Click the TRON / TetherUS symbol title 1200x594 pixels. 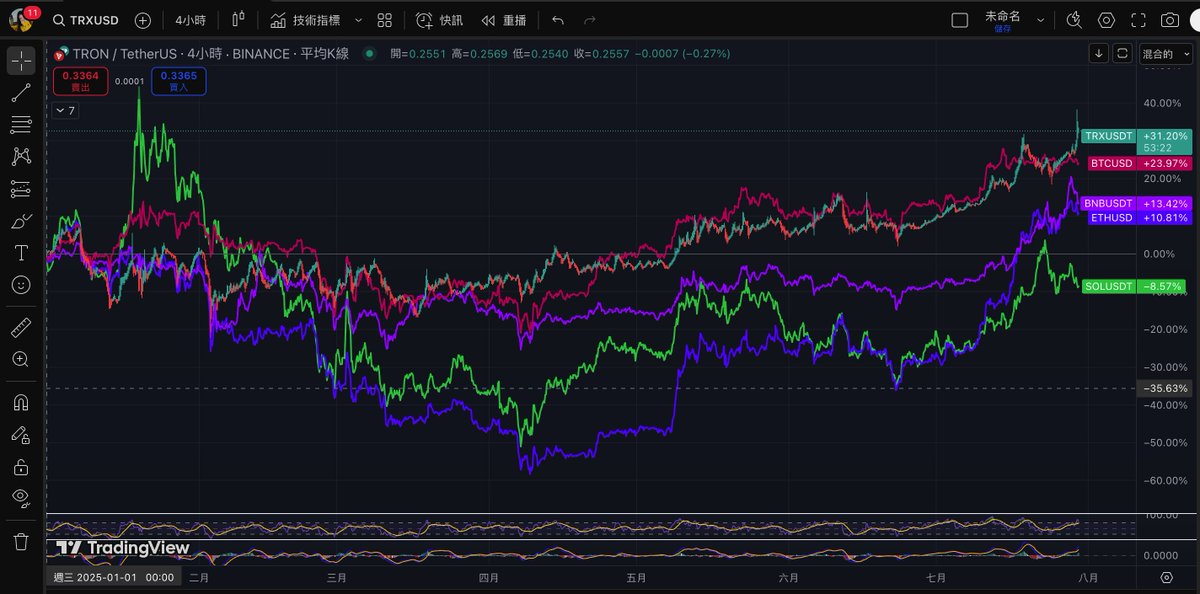pos(210,53)
